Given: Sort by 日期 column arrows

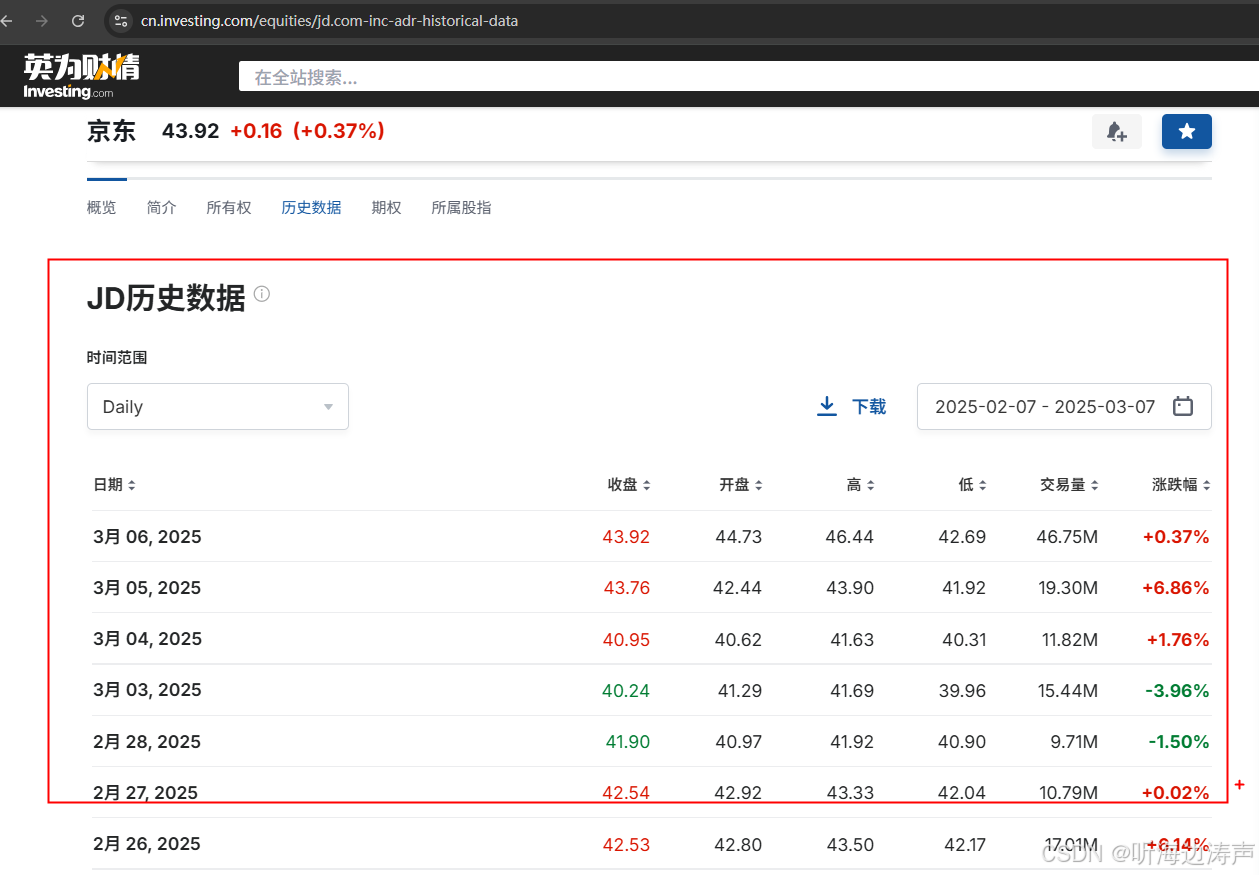Looking at the screenshot, I should pos(132,485).
